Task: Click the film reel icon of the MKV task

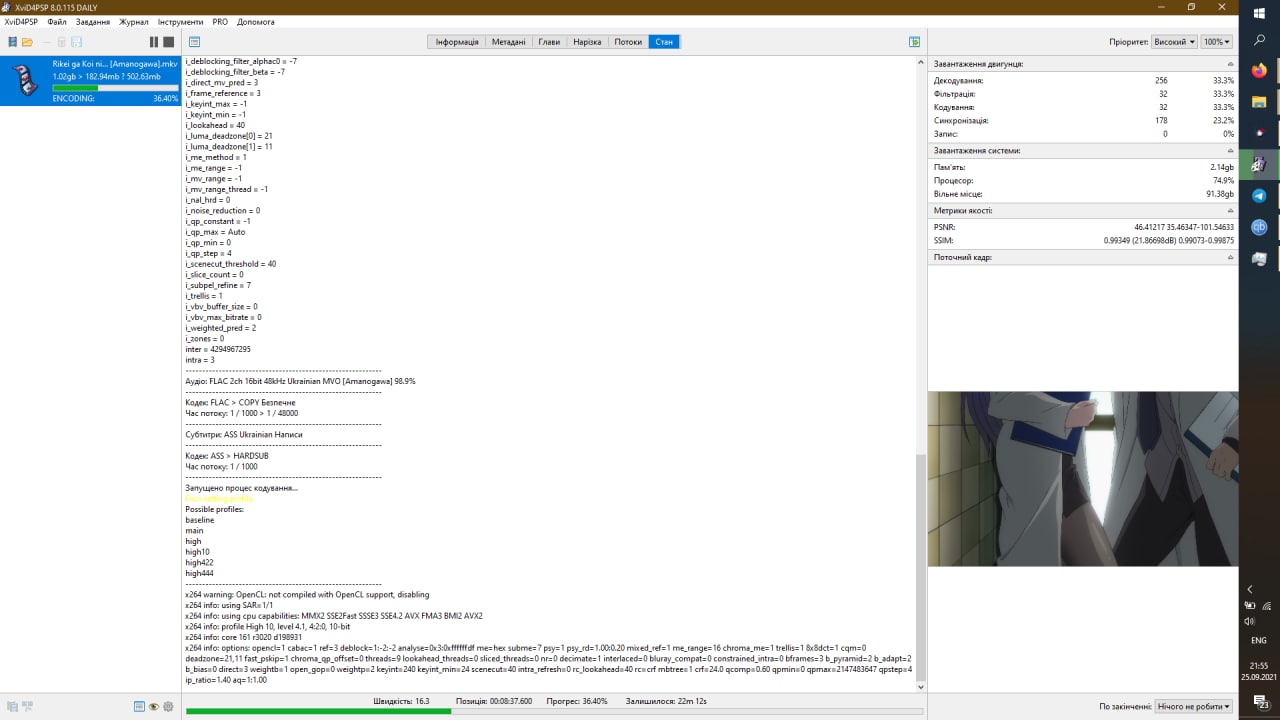Action: coord(25,80)
